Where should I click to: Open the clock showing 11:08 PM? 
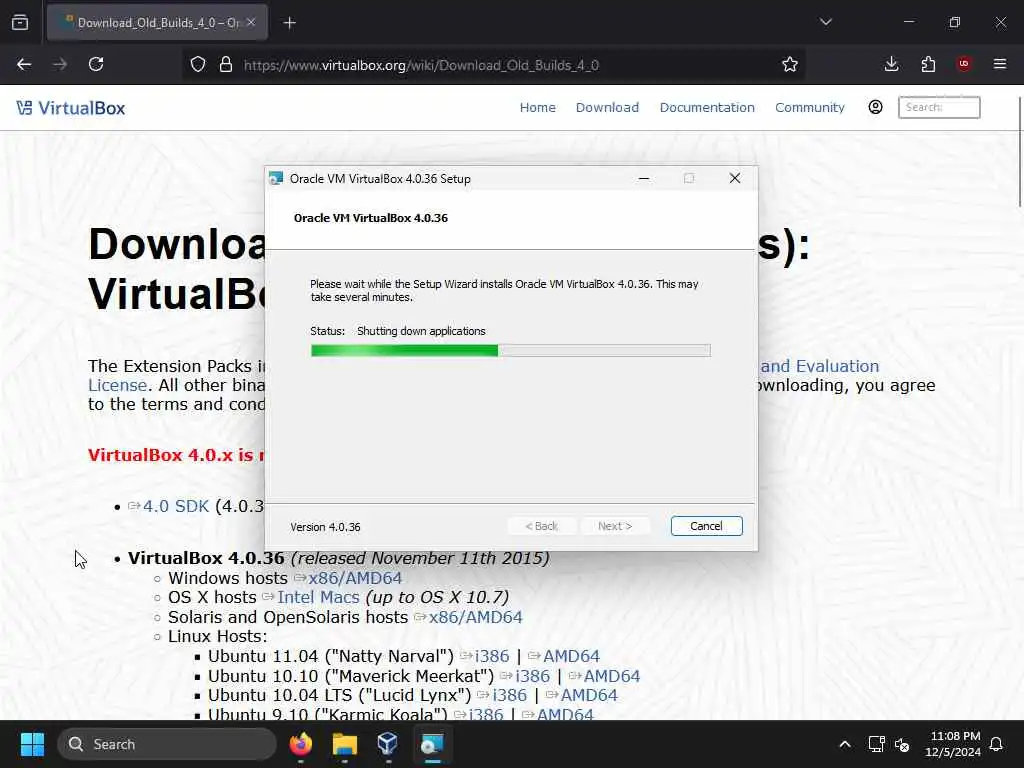[953, 744]
